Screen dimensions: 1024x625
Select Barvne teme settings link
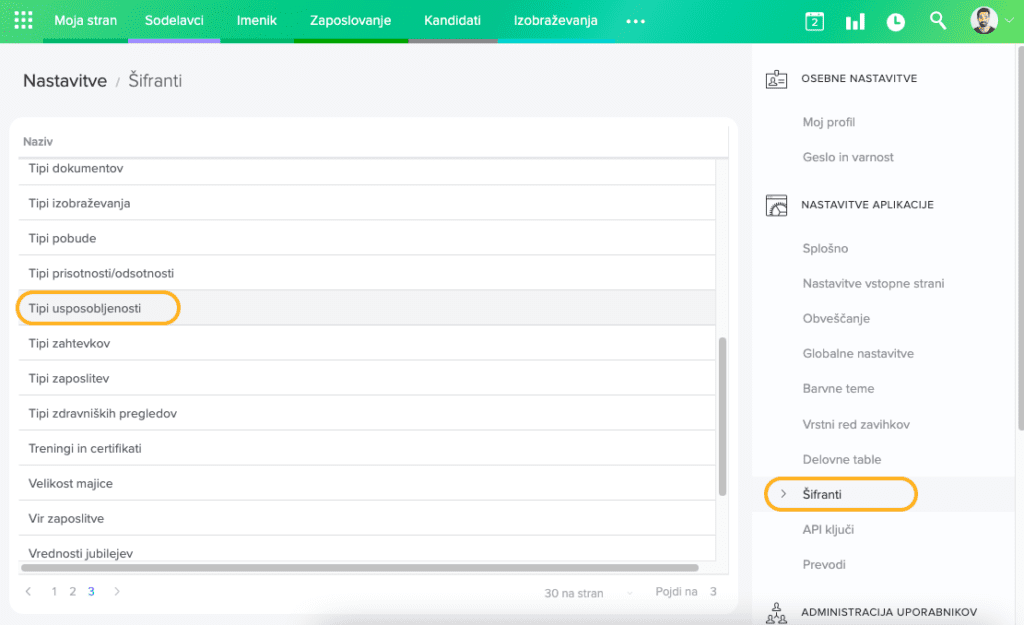point(838,389)
